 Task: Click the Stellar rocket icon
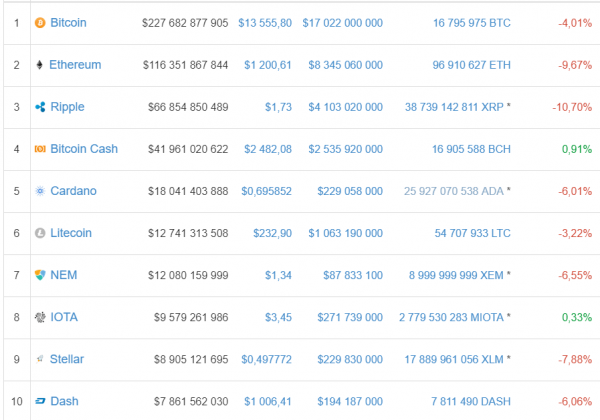coord(40,359)
